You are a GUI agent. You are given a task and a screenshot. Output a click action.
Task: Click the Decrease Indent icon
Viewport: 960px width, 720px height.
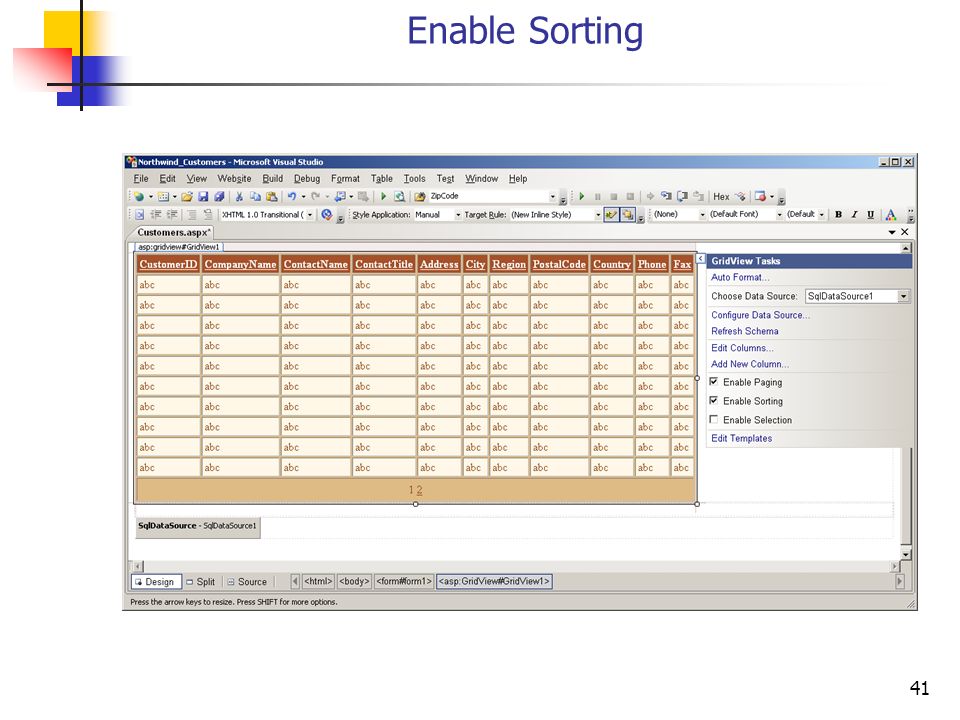pos(156,214)
